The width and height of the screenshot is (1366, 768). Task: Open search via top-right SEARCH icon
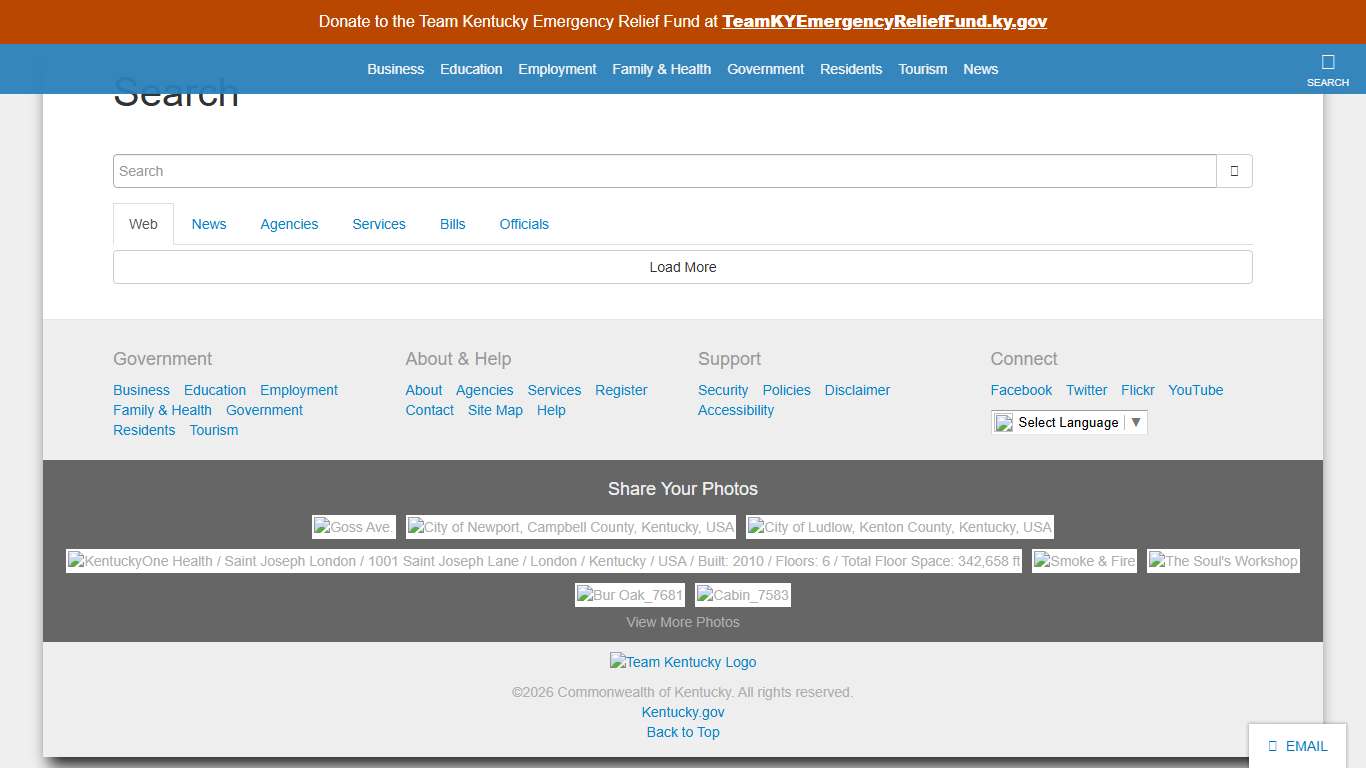pyautogui.click(x=1327, y=69)
